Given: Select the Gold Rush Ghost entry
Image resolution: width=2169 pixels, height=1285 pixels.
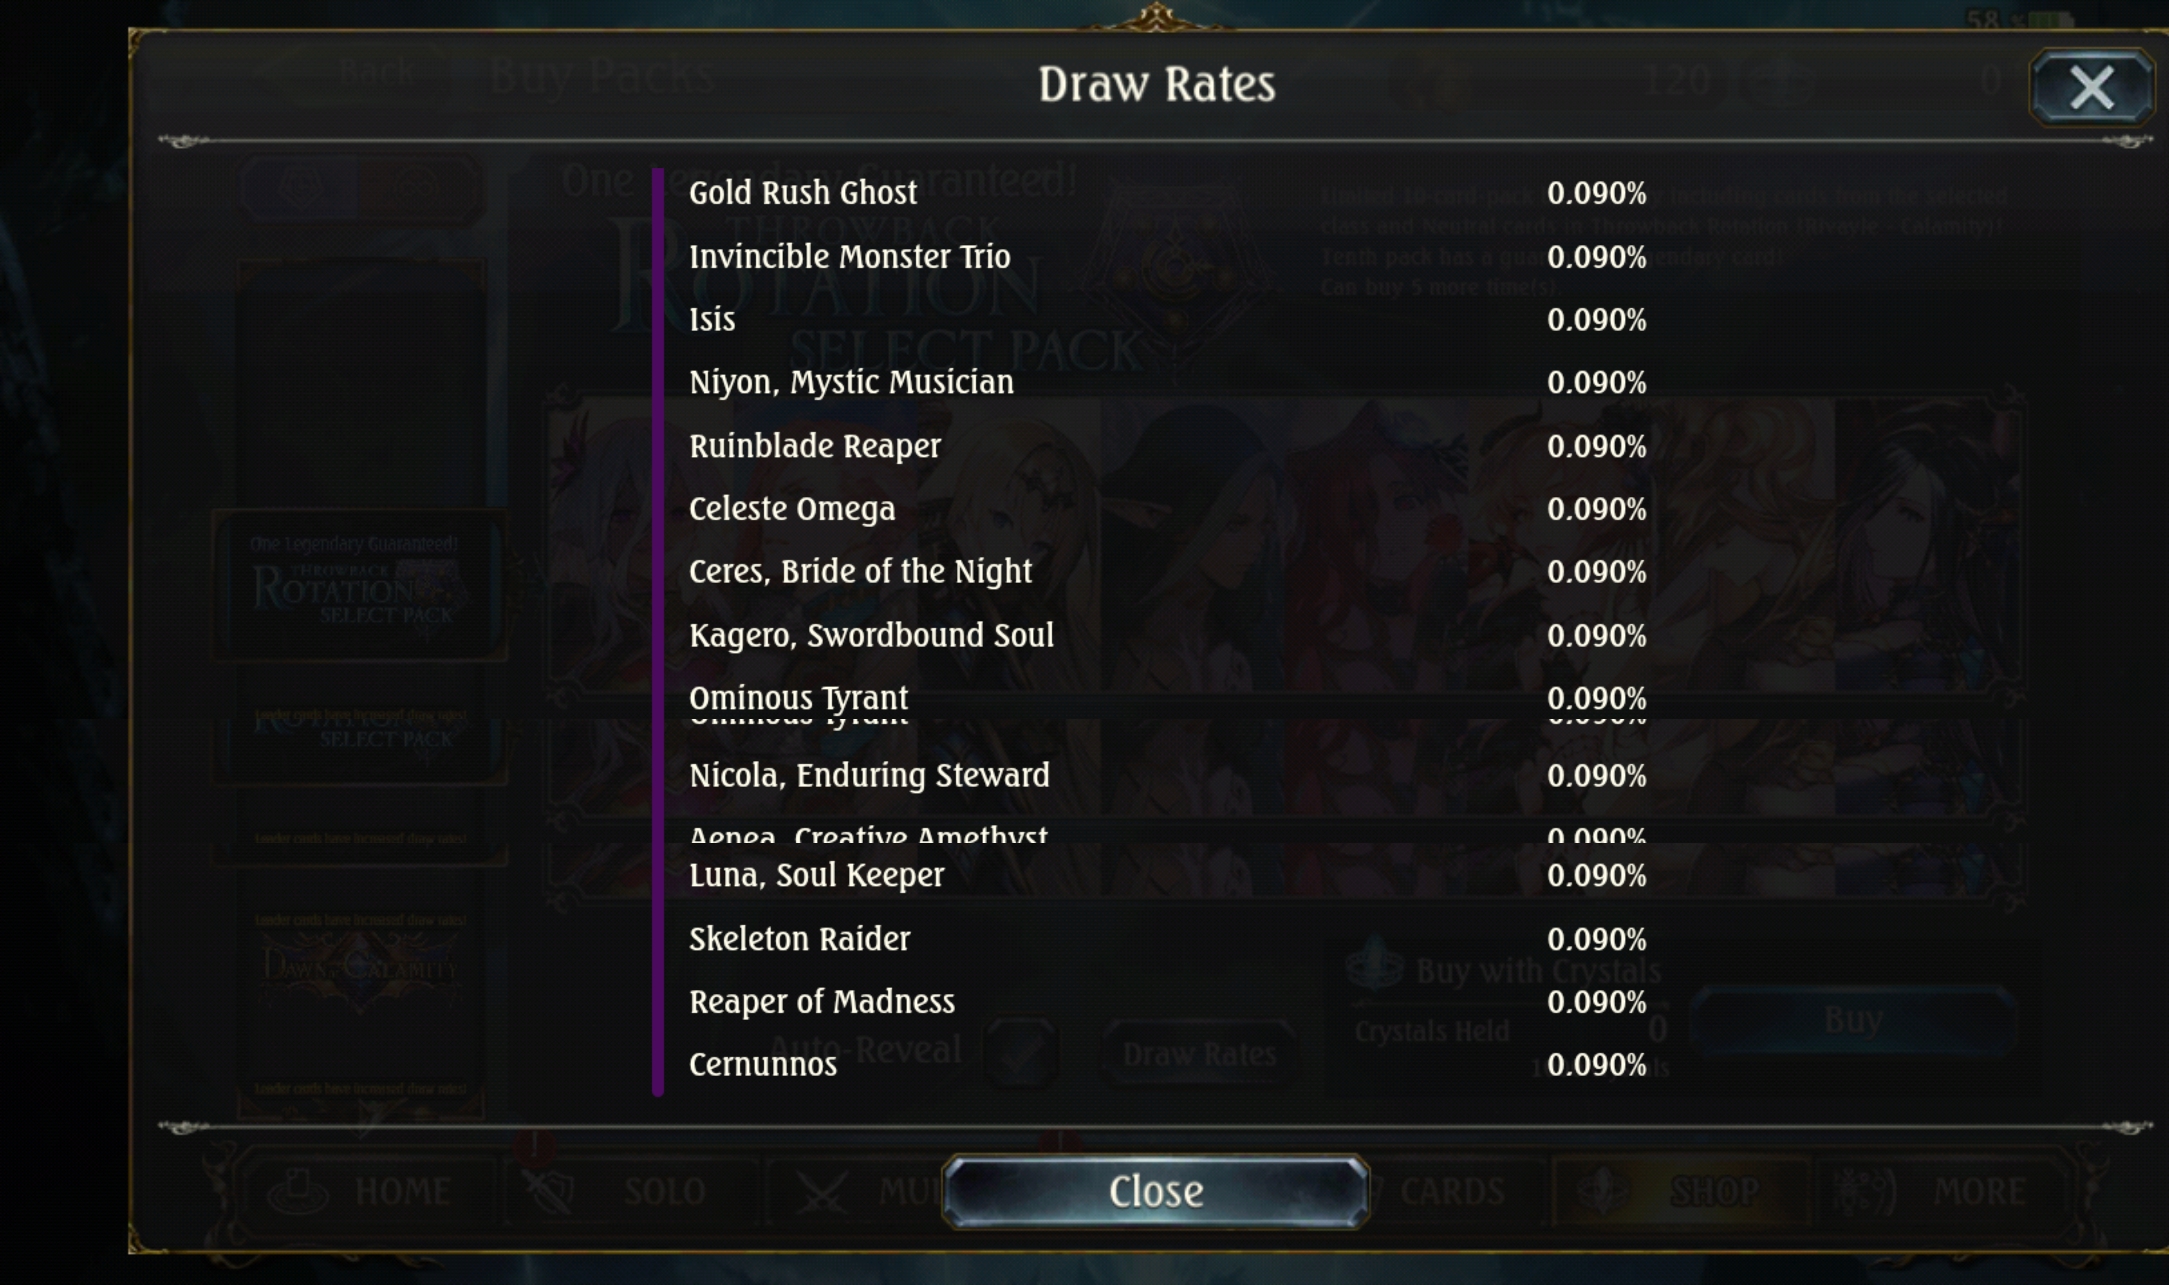Looking at the screenshot, I should [x=1167, y=193].
